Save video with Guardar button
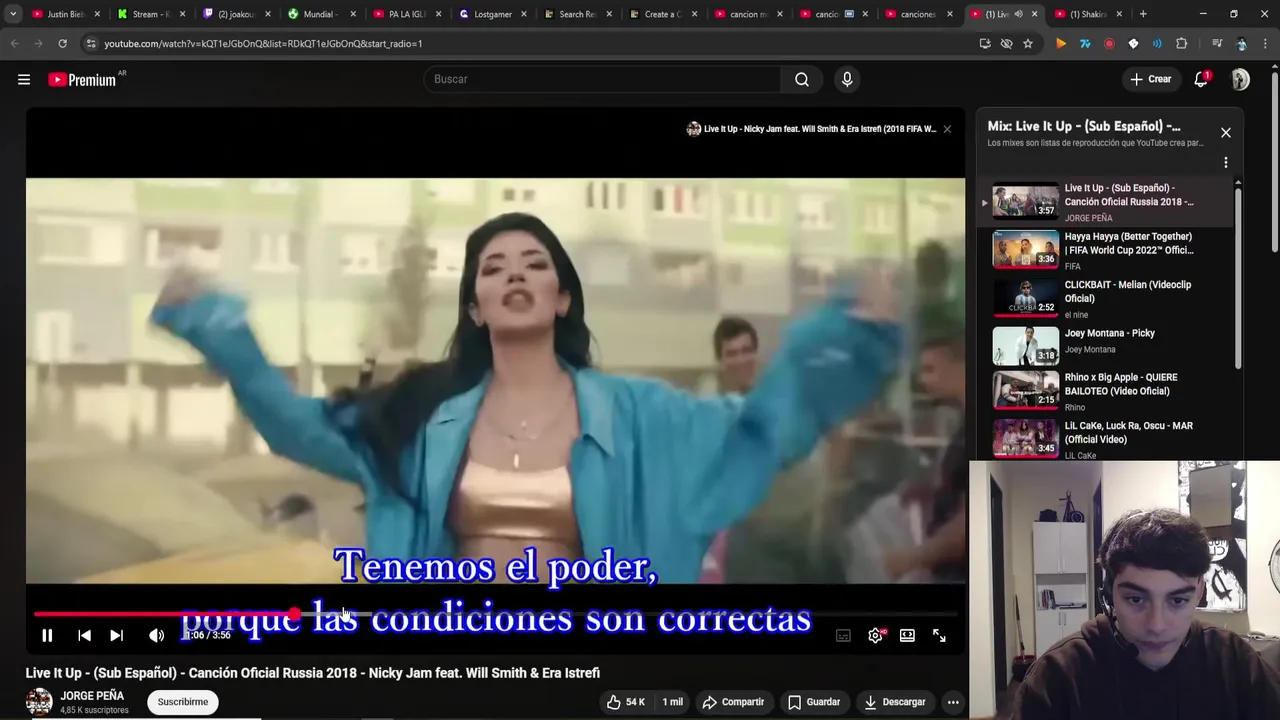 coord(813,702)
